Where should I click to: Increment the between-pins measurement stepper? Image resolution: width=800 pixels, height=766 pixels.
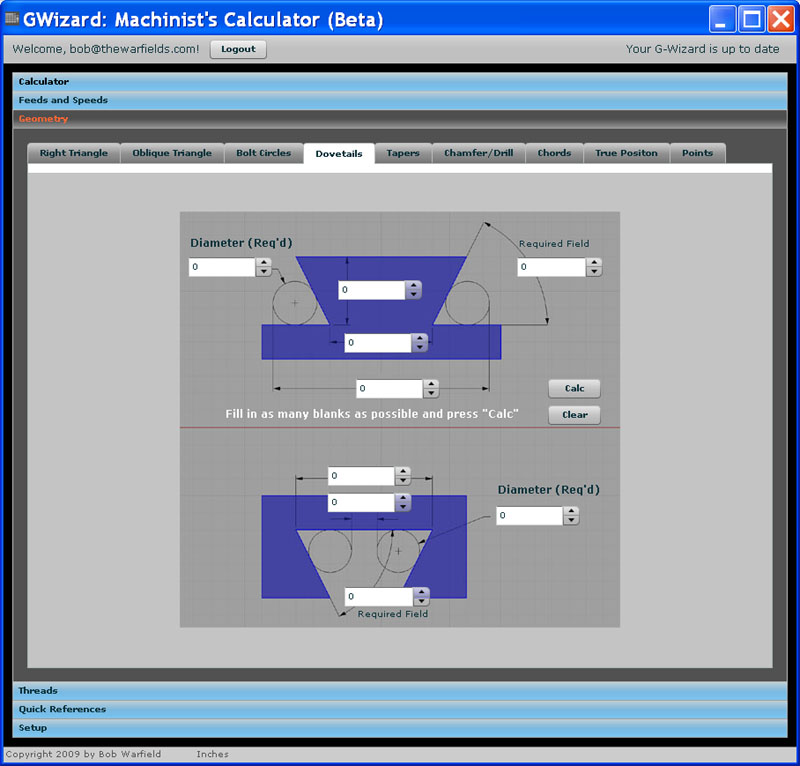(403, 498)
